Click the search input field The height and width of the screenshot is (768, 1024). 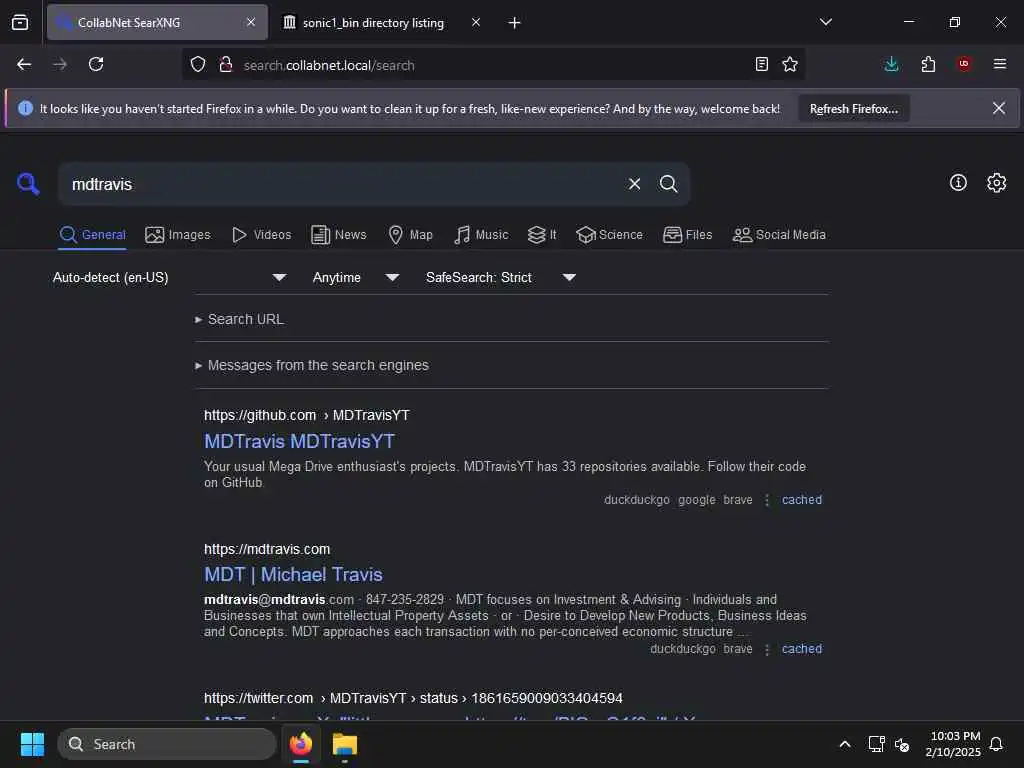click(x=340, y=184)
